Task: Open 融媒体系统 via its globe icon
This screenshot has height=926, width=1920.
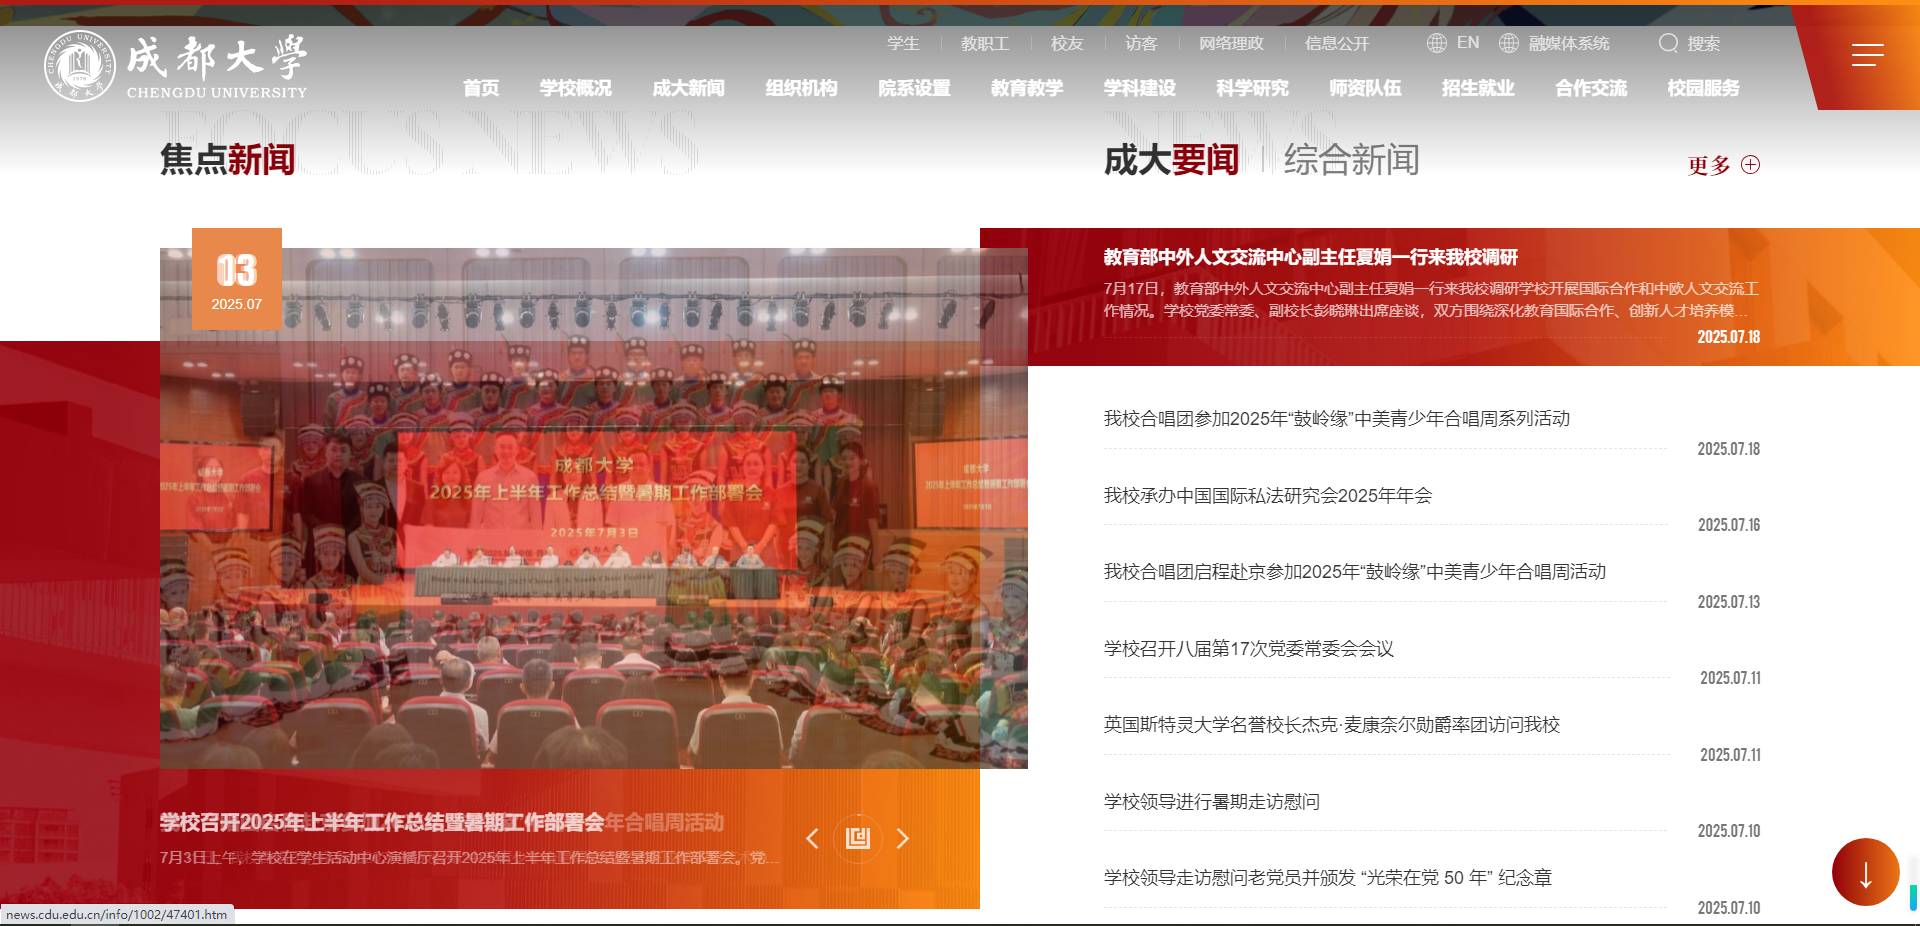Action: (1508, 43)
